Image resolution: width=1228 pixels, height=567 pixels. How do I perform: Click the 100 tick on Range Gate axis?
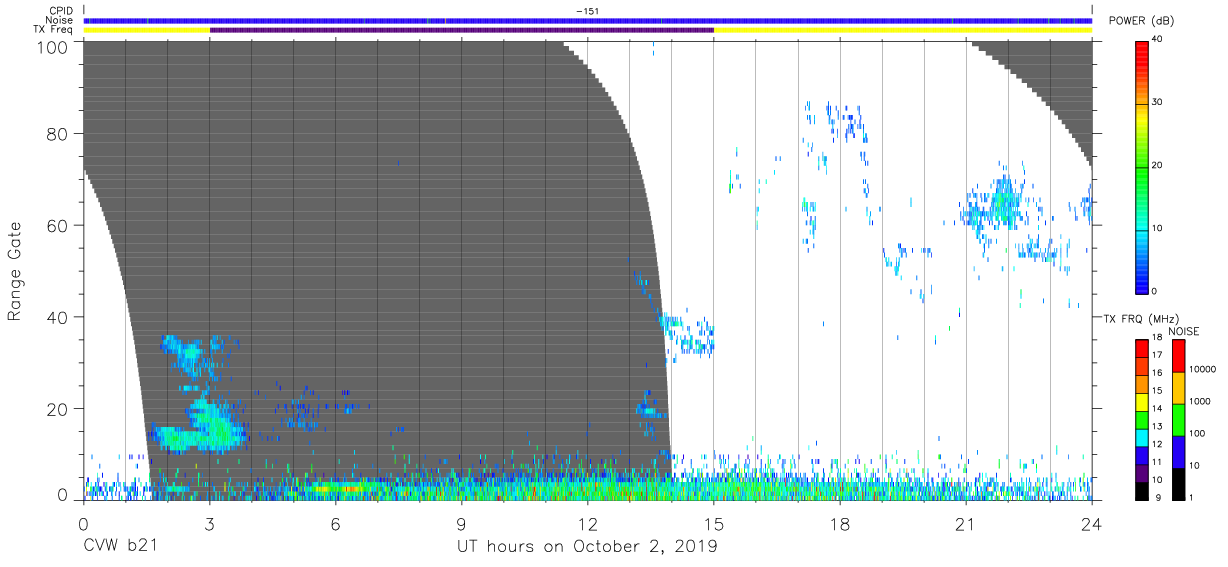pyautogui.click(x=52, y=46)
